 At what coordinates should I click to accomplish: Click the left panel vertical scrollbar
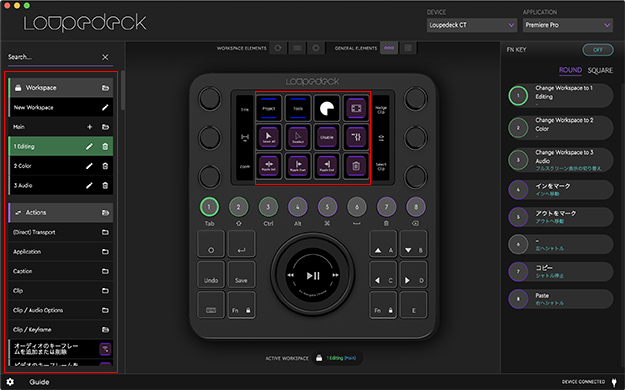pos(123,91)
